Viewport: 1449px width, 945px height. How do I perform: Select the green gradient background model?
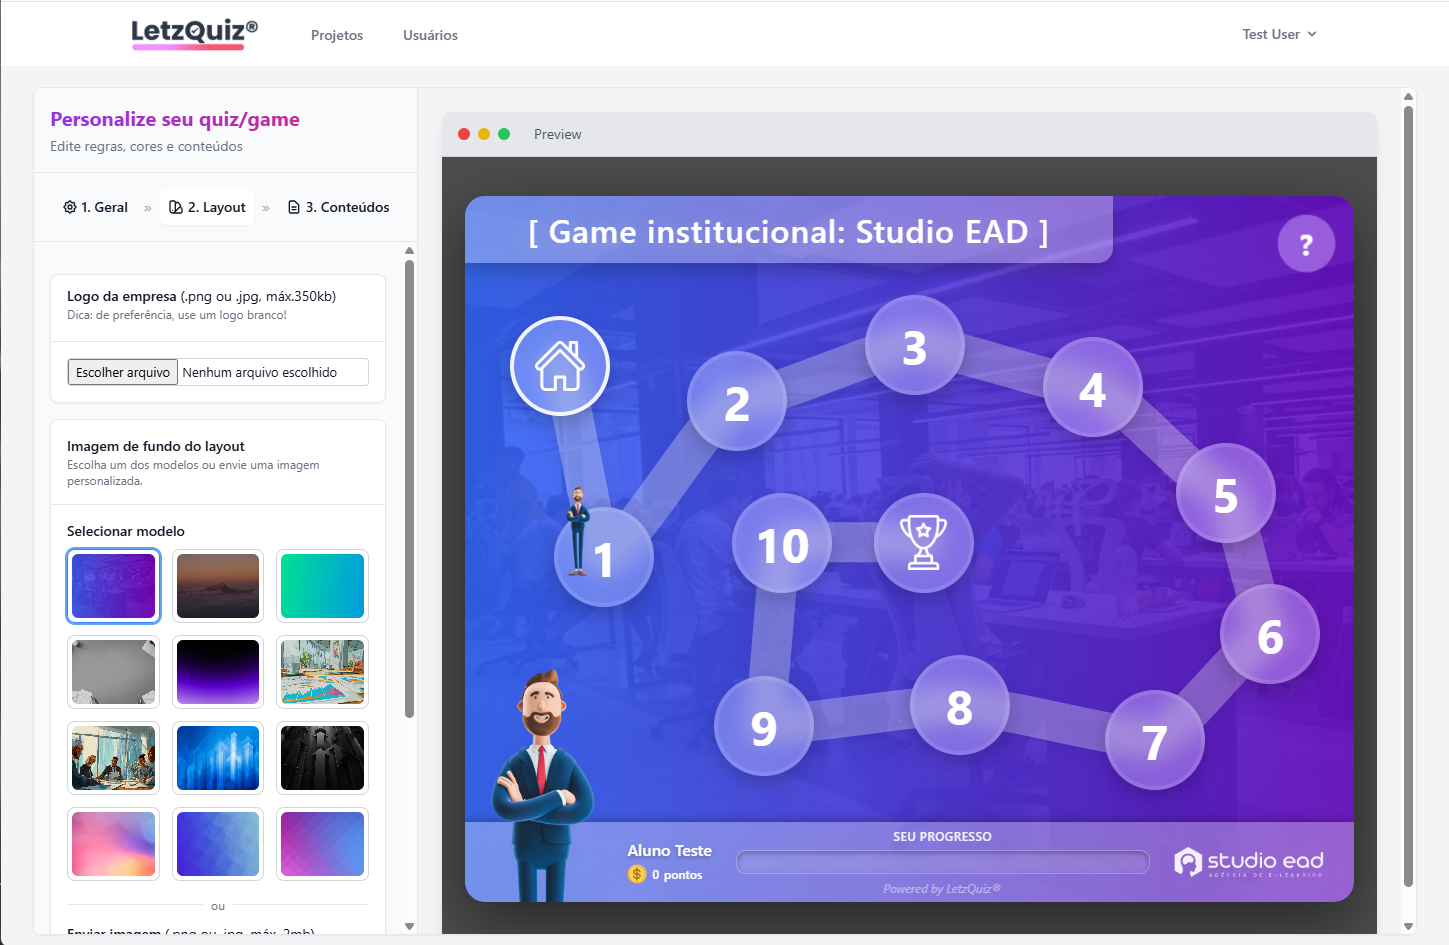coord(322,586)
